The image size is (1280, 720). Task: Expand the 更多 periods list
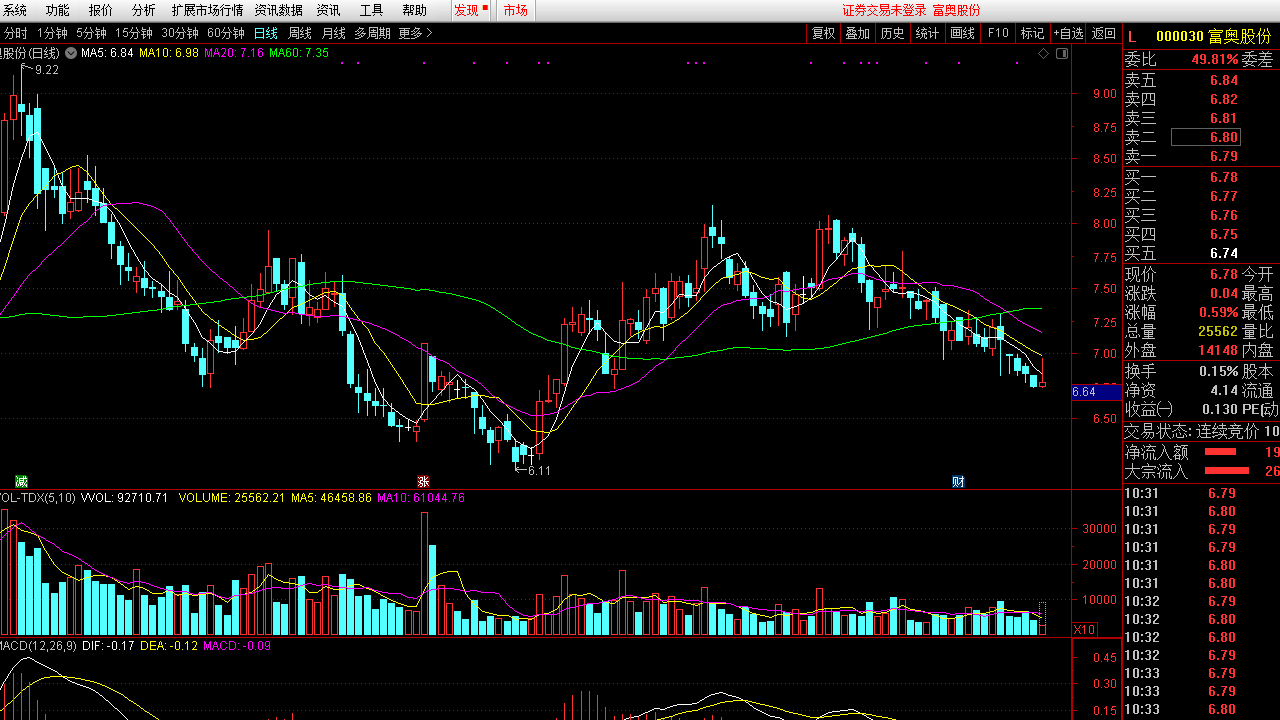pos(415,33)
